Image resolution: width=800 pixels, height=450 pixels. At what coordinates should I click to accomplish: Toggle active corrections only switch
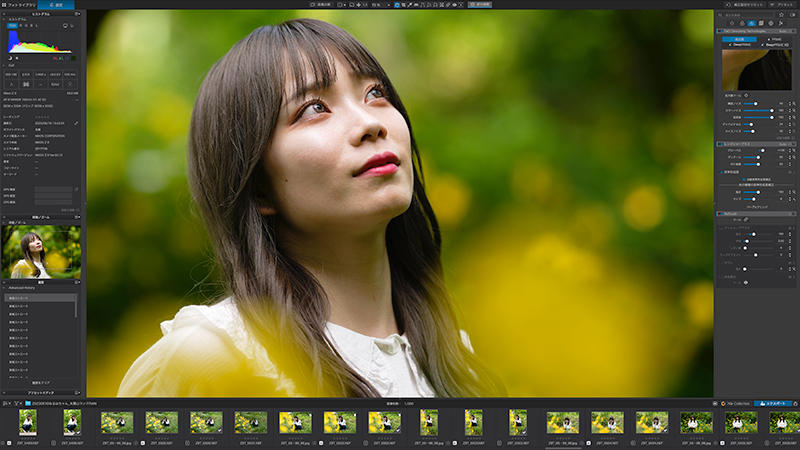click(792, 15)
